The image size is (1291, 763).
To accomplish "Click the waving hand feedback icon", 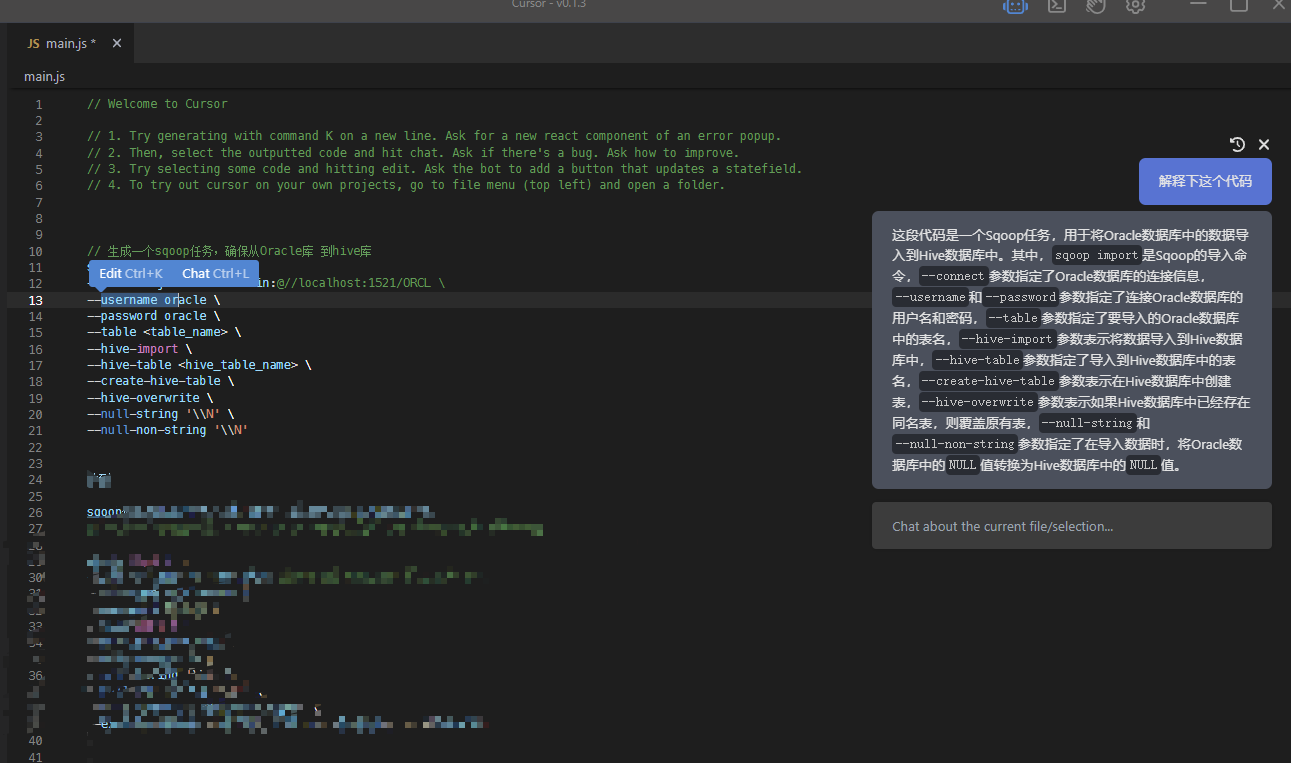I will pyautogui.click(x=1096, y=6).
